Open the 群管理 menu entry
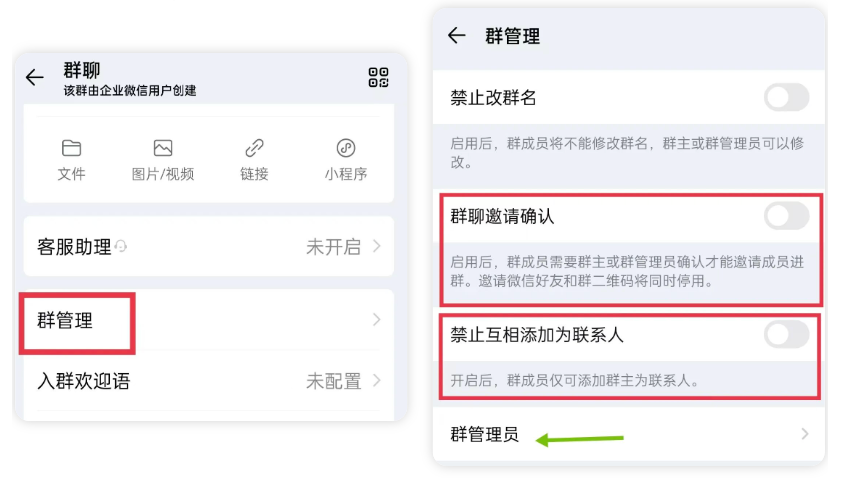Image resolution: width=844 pixels, height=478 pixels. (66, 321)
